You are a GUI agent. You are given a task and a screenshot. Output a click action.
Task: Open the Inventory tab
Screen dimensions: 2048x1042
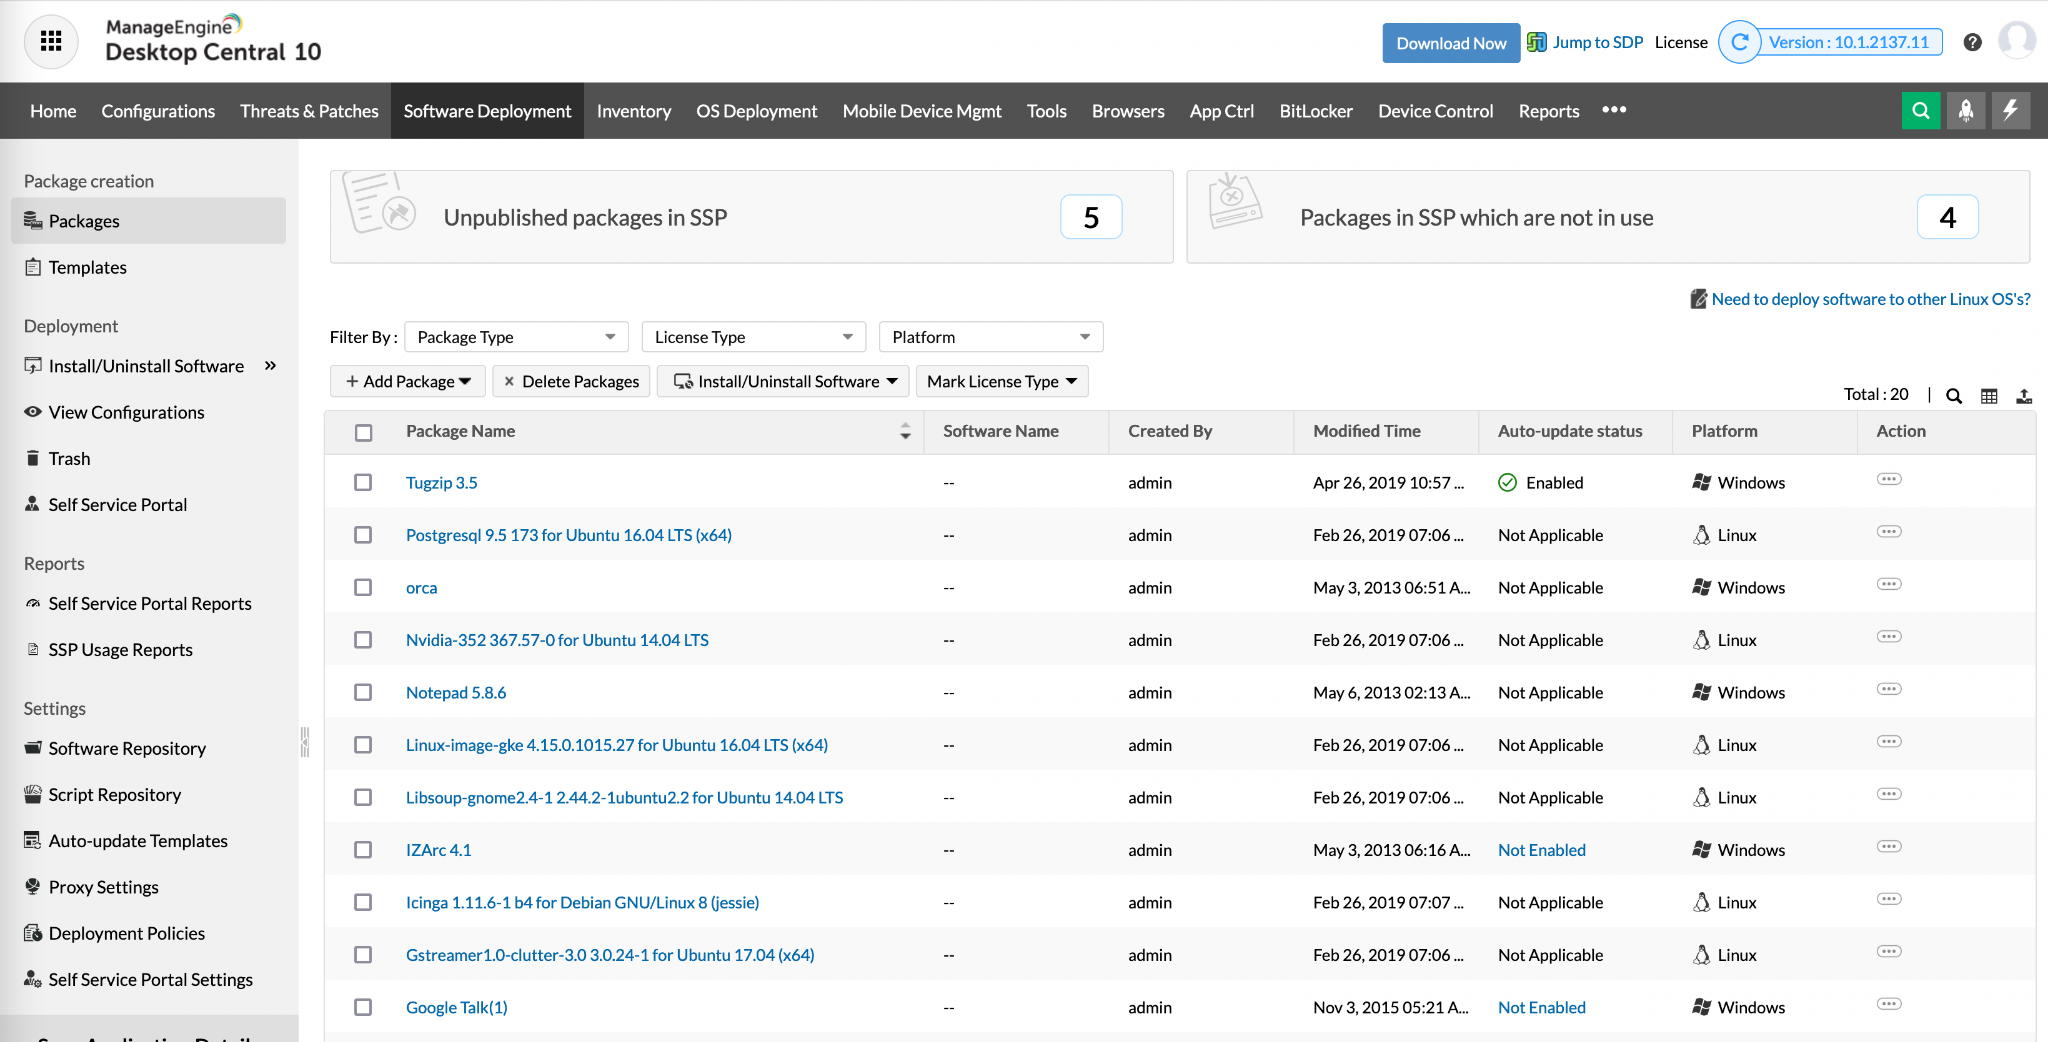click(x=634, y=111)
